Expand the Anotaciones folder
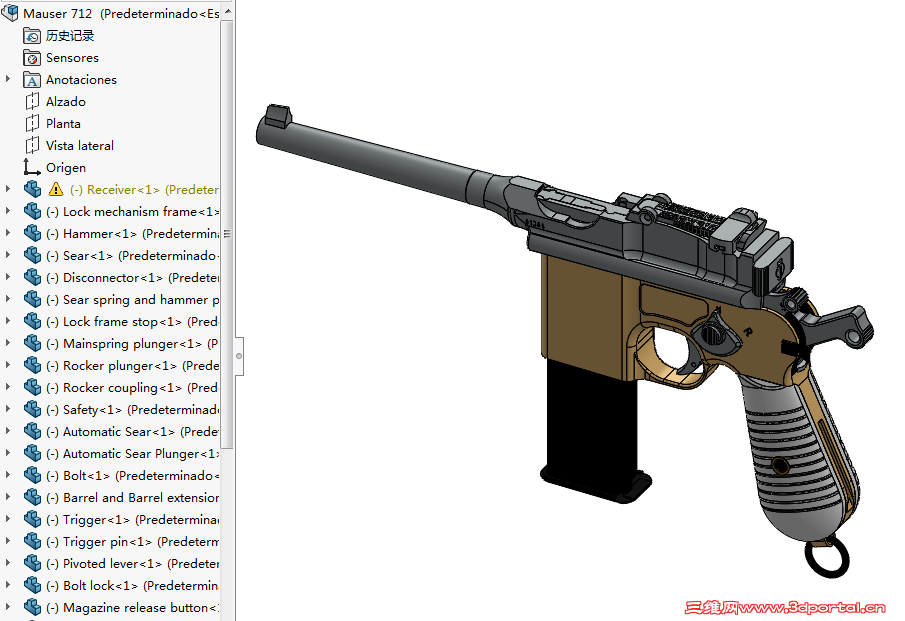905x621 pixels. click(x=8, y=78)
